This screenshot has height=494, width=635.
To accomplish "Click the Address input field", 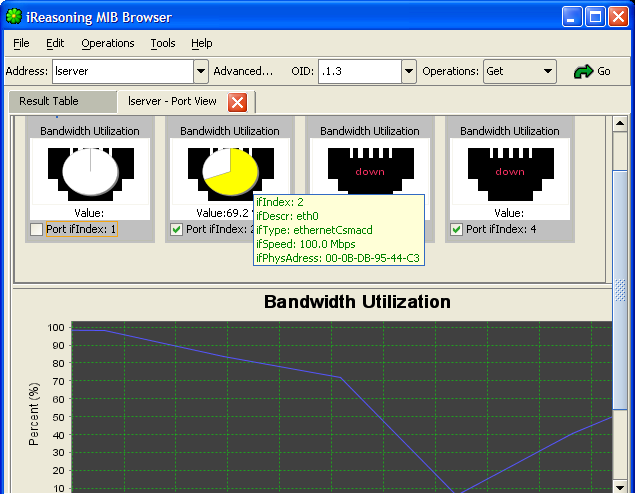I will 121,71.
